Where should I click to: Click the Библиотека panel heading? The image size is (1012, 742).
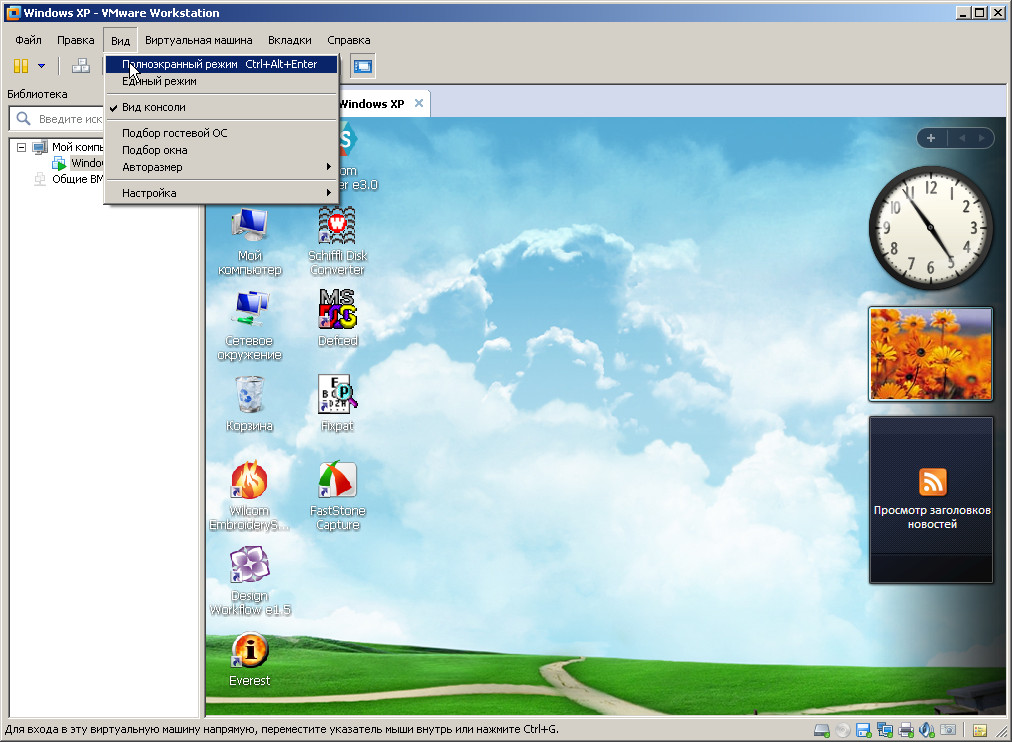pyautogui.click(x=37, y=94)
